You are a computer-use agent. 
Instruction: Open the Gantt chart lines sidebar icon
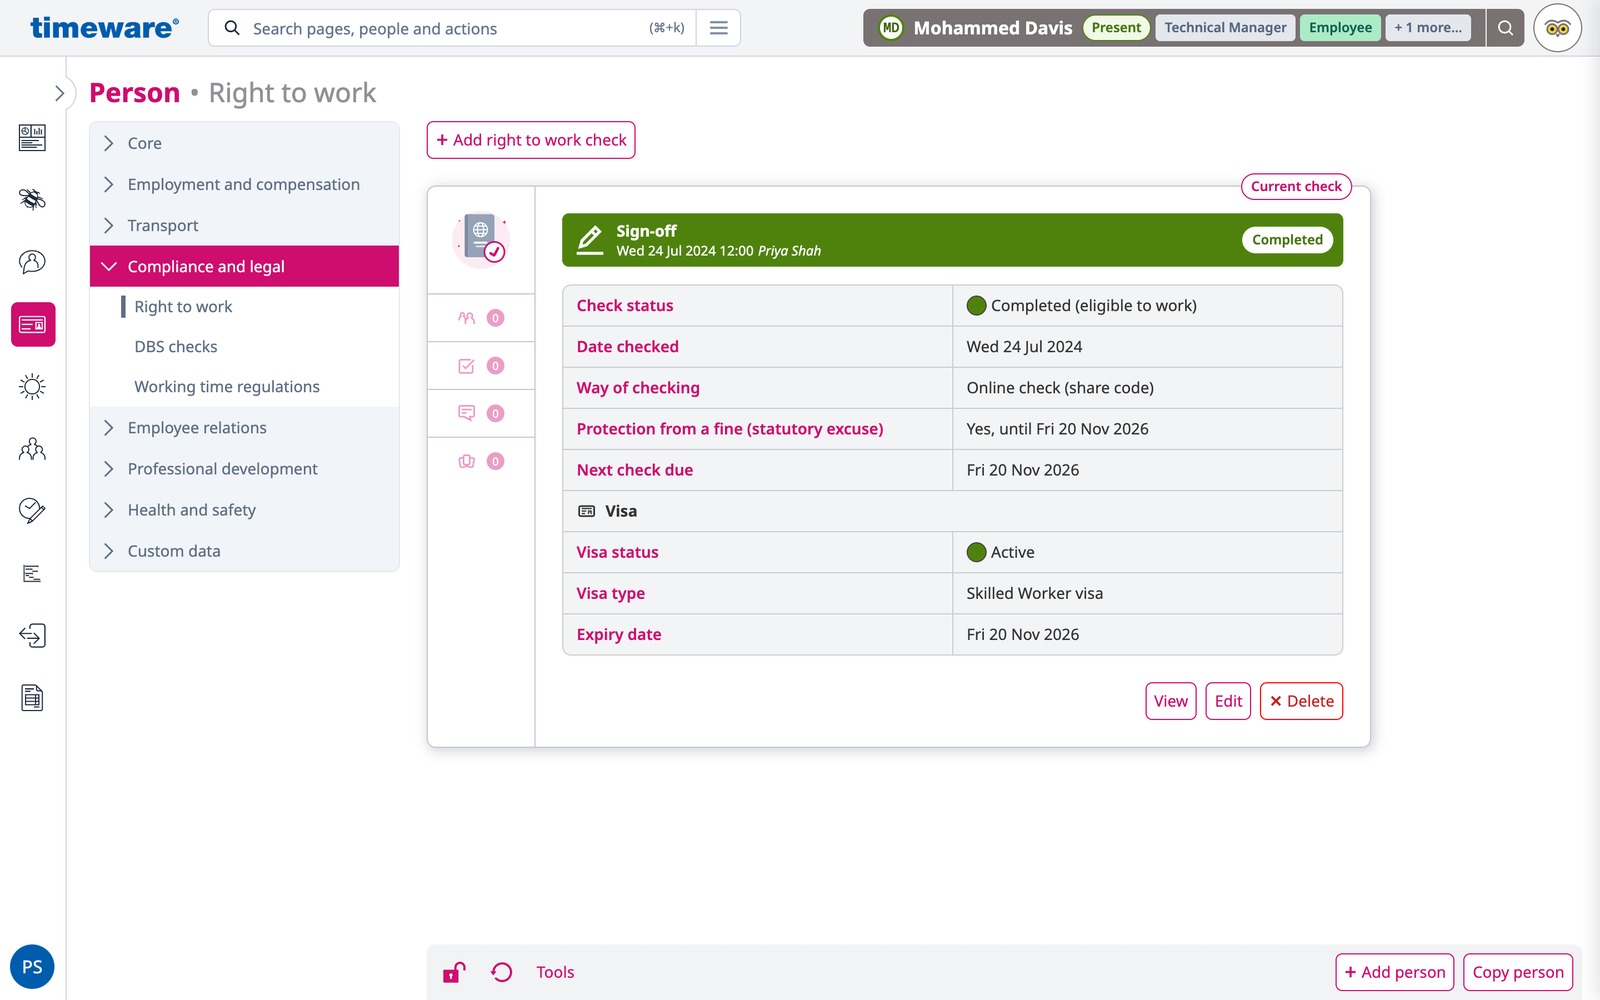coord(32,574)
